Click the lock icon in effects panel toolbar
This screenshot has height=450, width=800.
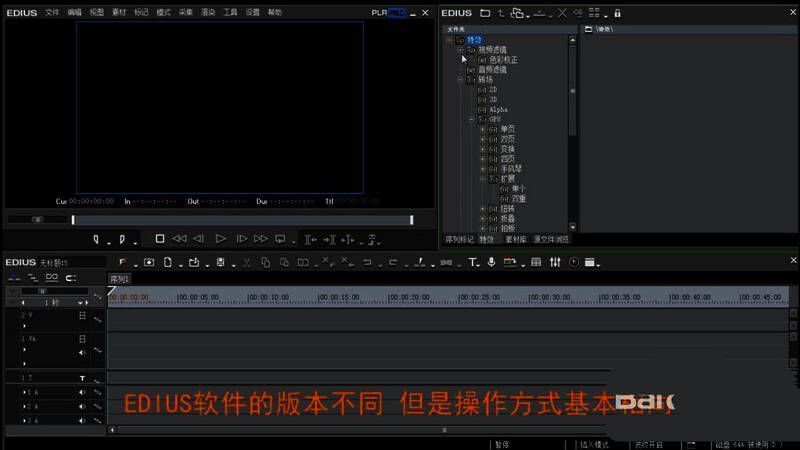[617, 13]
